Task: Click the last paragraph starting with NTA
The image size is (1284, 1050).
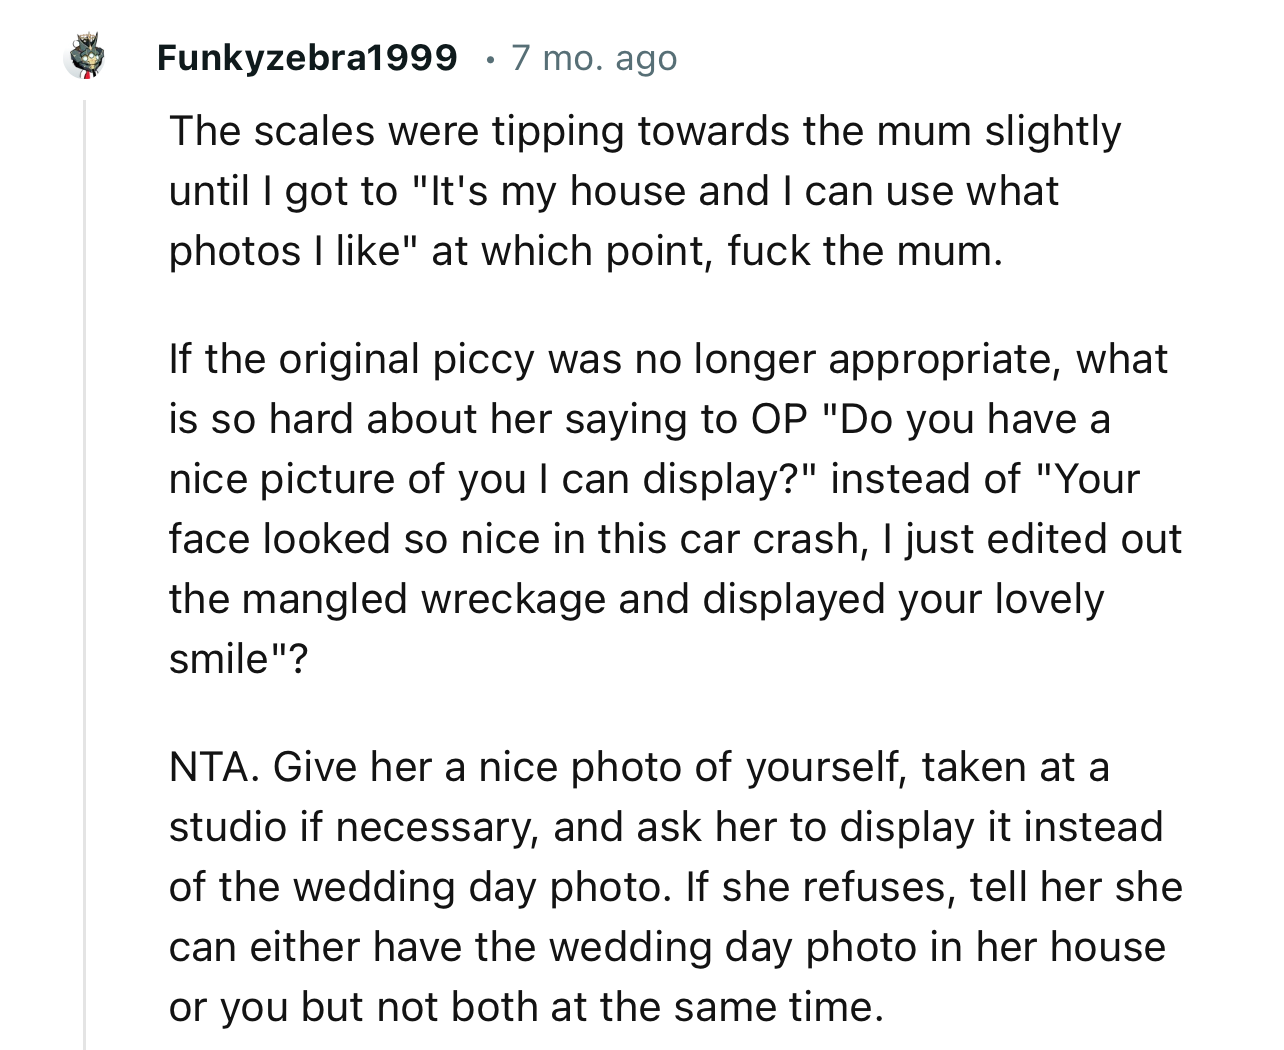Action: pyautogui.click(x=670, y=886)
